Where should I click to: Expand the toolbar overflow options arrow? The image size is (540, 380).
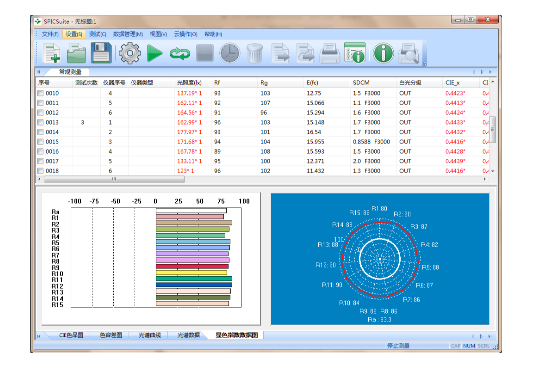[425, 63]
